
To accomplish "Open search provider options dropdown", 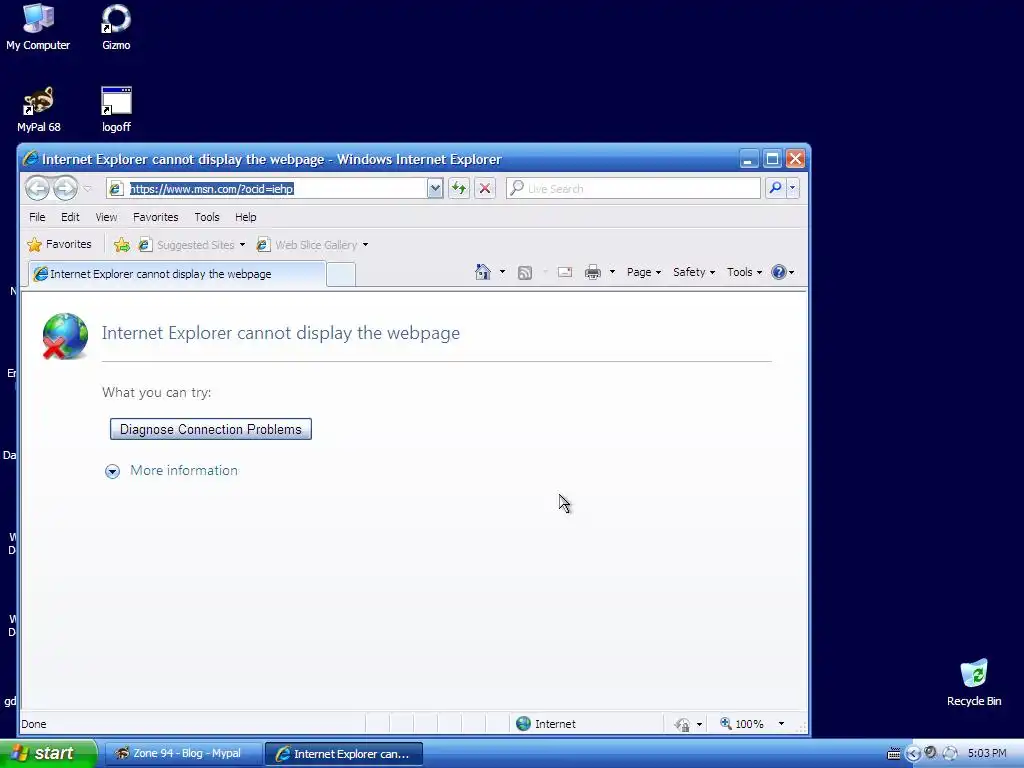I will pos(793,189).
